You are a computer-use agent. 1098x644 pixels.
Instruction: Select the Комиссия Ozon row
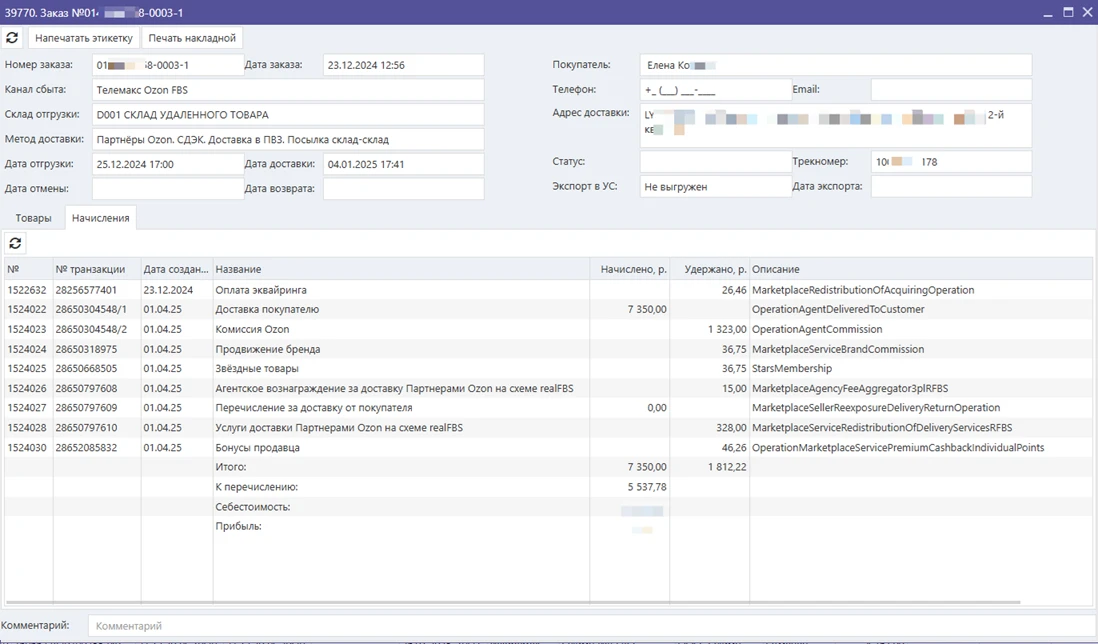[x=300, y=328]
